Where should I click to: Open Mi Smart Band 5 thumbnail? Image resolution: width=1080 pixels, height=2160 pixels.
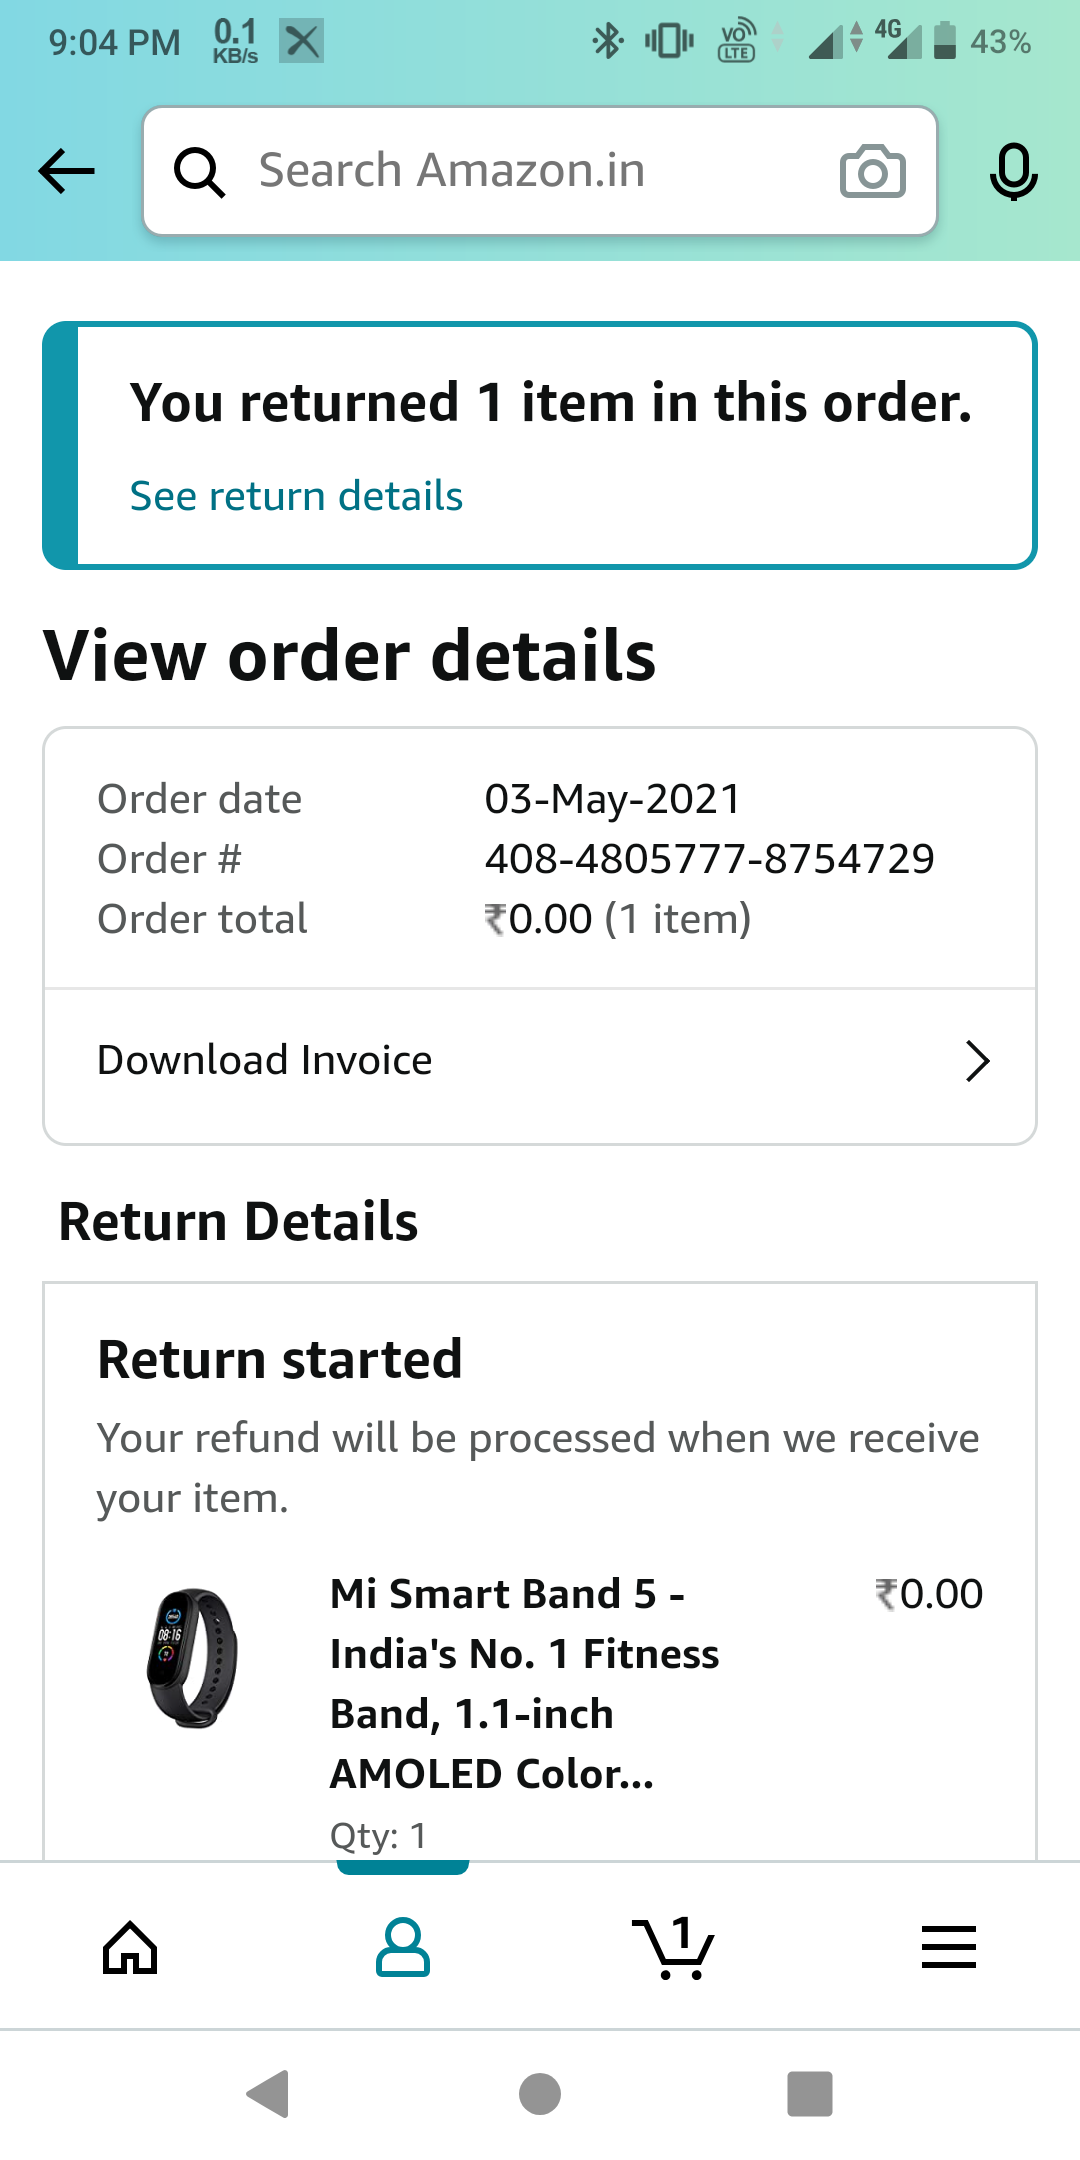click(x=192, y=1658)
